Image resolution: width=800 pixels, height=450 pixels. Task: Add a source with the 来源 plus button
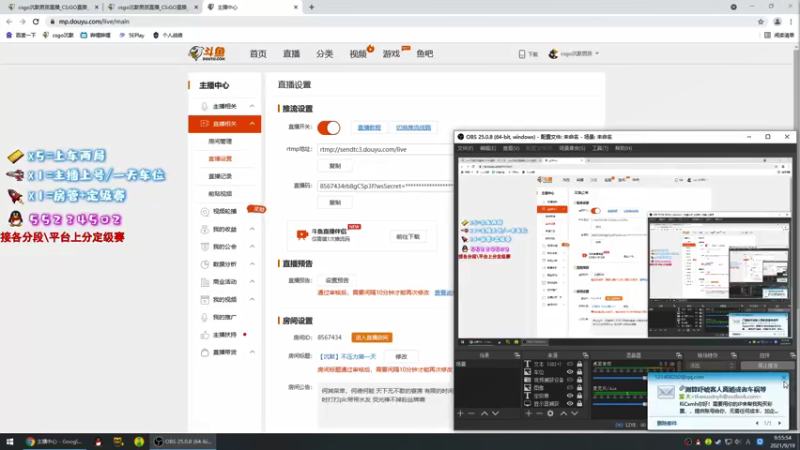pyautogui.click(x=528, y=413)
